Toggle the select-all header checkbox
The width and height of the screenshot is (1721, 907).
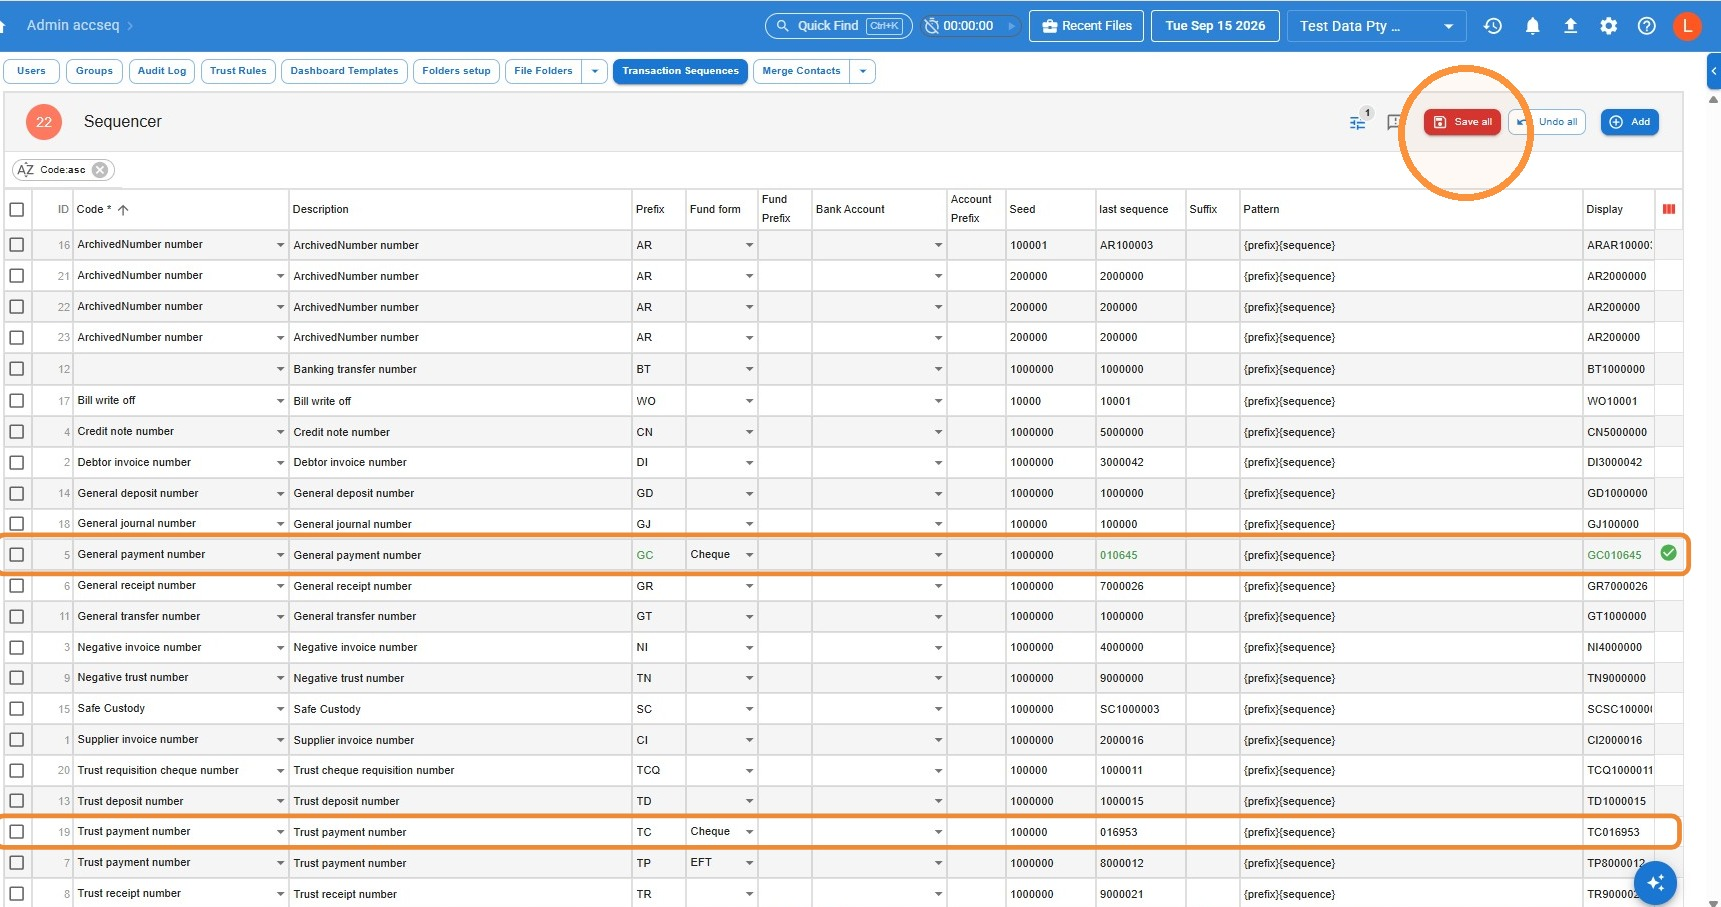point(17,209)
